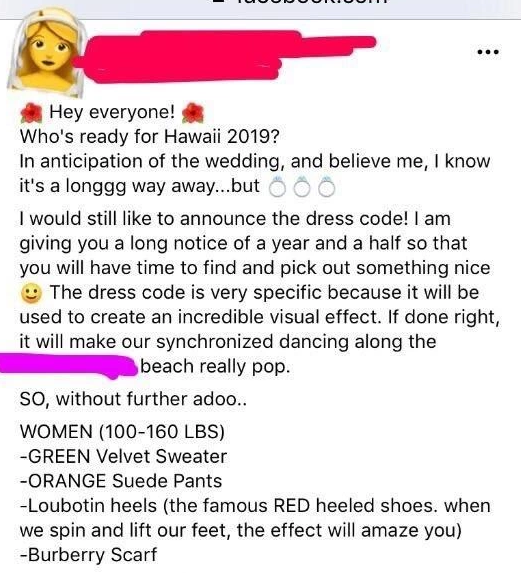Click the hibiscus emoji before "Hey everyone!"
Screen dimensions: 521x573
point(32,113)
